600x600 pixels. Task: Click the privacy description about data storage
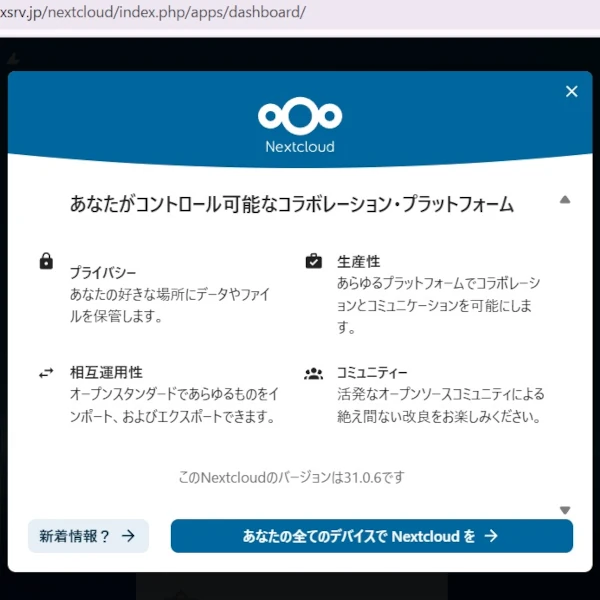point(170,305)
